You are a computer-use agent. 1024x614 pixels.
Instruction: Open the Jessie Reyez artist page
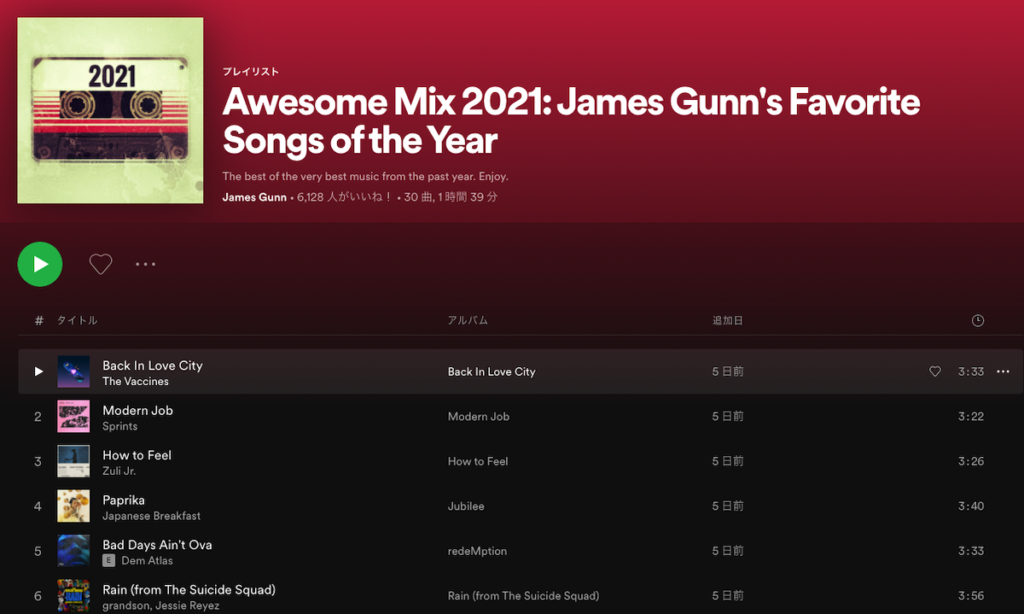tap(187, 606)
